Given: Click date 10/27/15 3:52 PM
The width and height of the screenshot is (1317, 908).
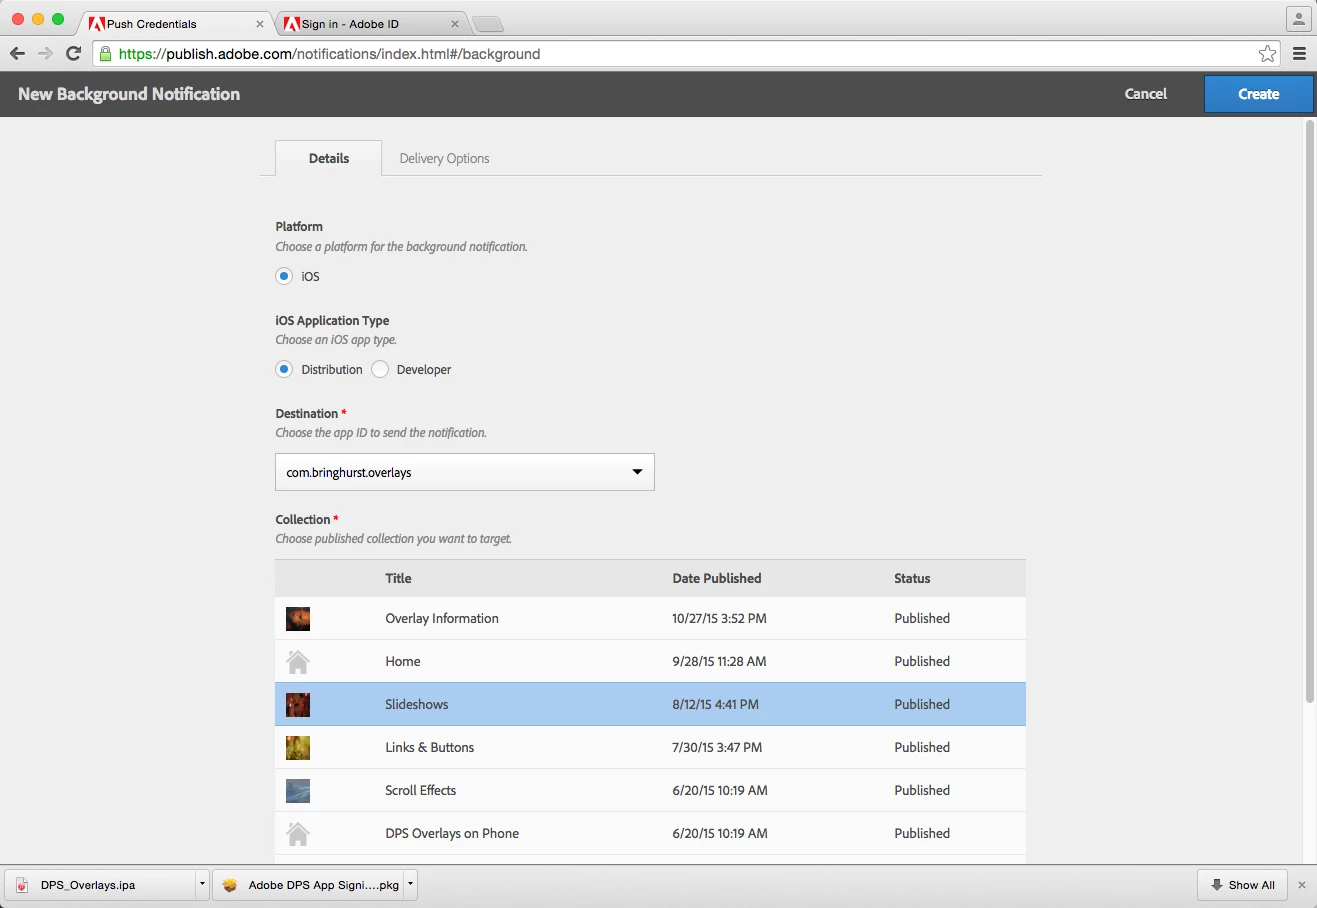Looking at the screenshot, I should tap(720, 619).
